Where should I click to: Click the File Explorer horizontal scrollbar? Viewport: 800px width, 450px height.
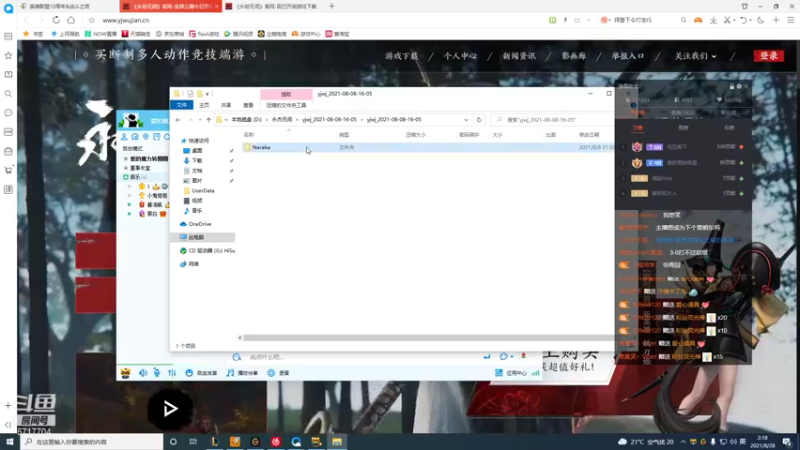pos(428,337)
